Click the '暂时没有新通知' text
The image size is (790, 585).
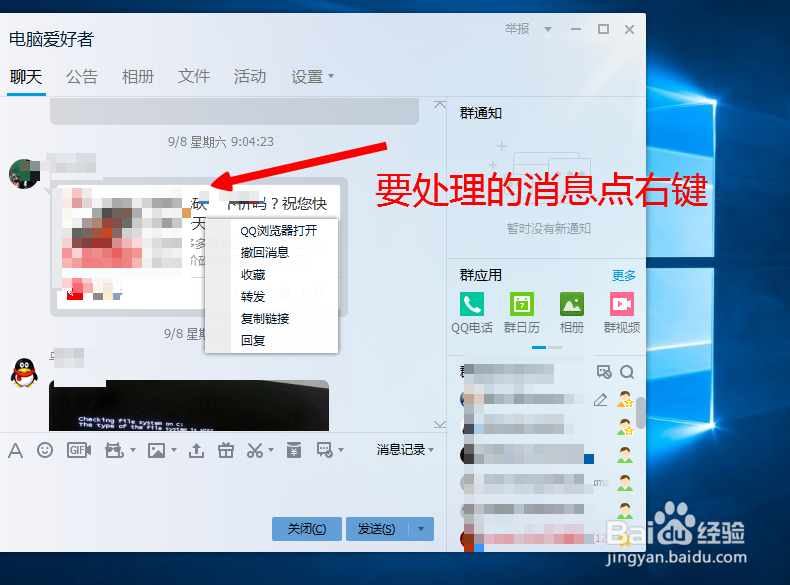pos(549,229)
